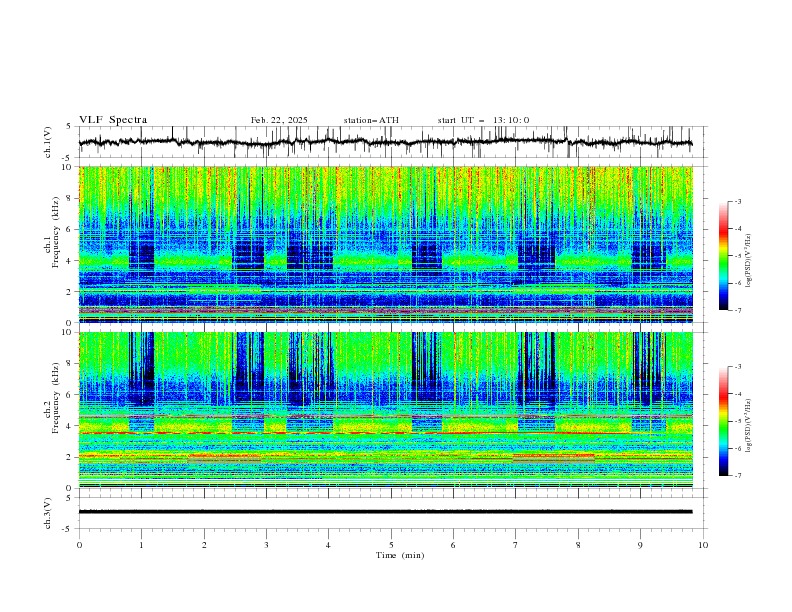Click the upper color scale bar for ch.1
Image resolution: width=792 pixels, height=612 pixels.
[723, 255]
